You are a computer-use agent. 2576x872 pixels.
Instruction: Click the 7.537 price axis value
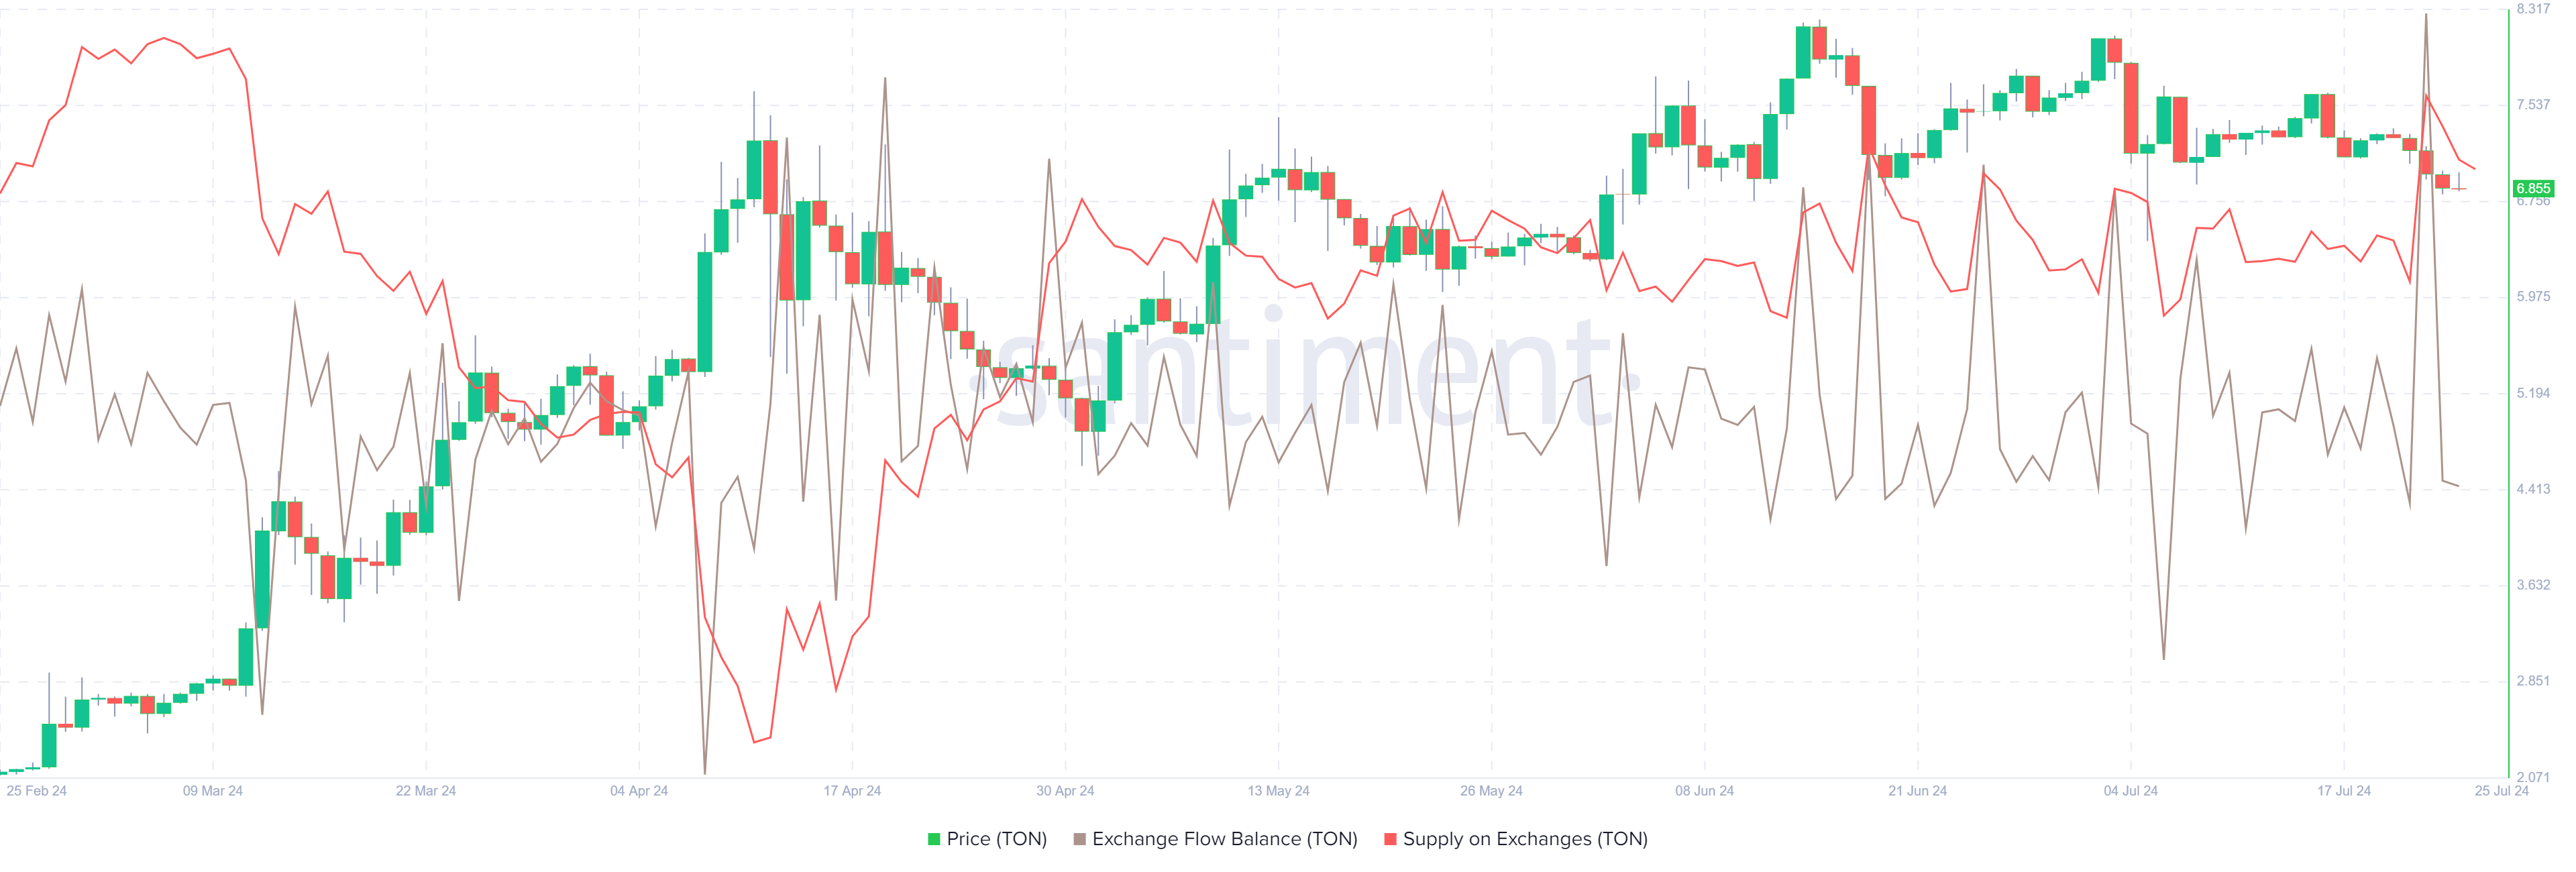click(2533, 105)
